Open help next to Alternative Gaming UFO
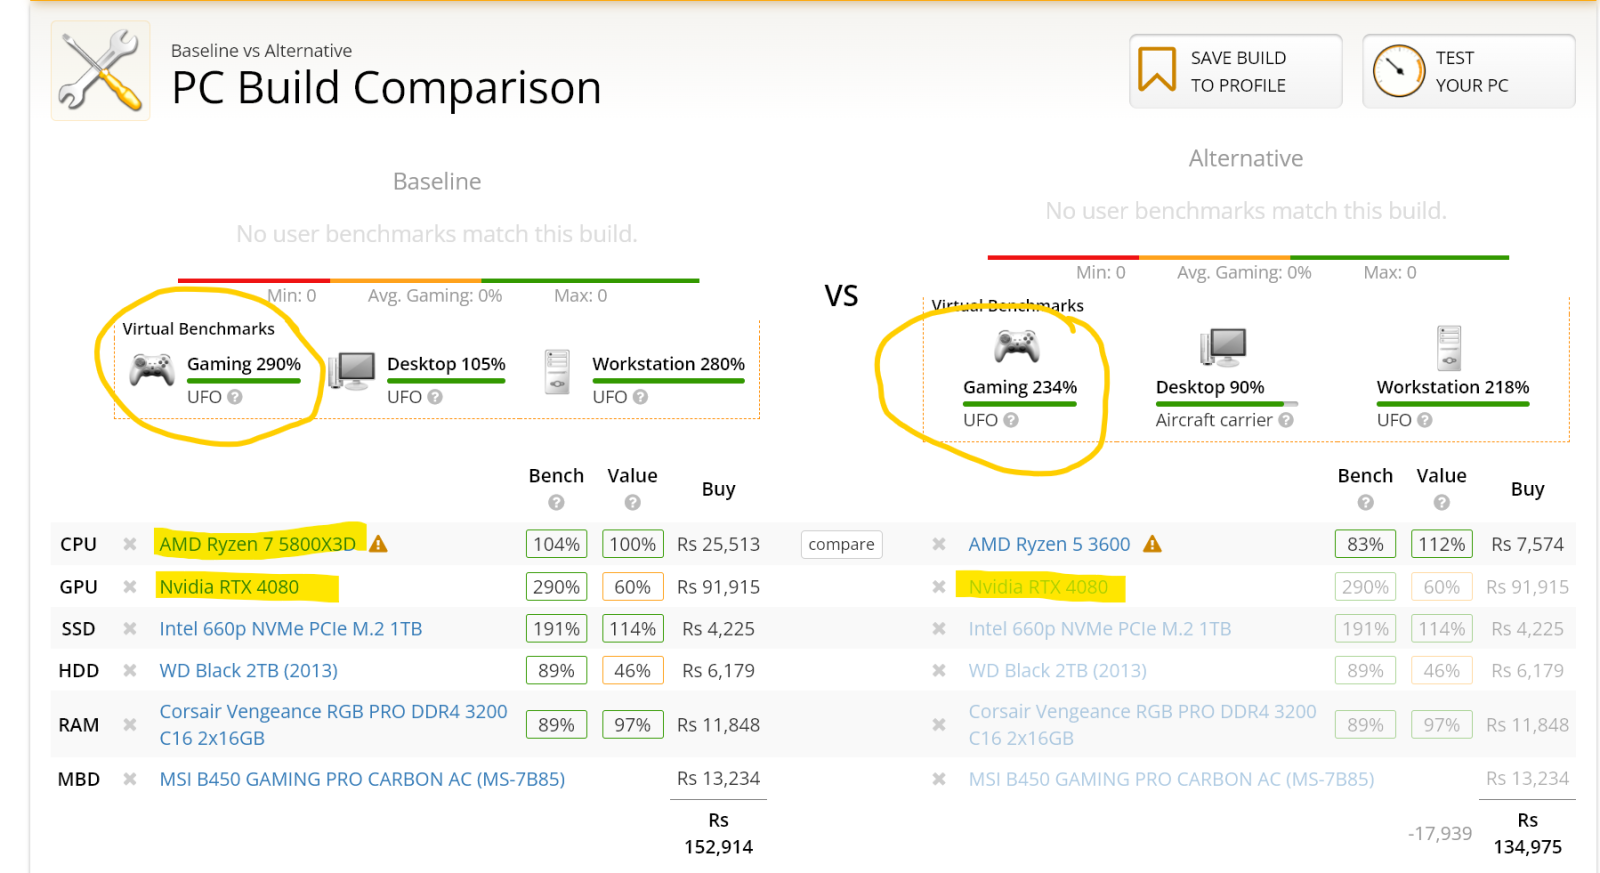This screenshot has height=873, width=1600. click(x=1011, y=420)
